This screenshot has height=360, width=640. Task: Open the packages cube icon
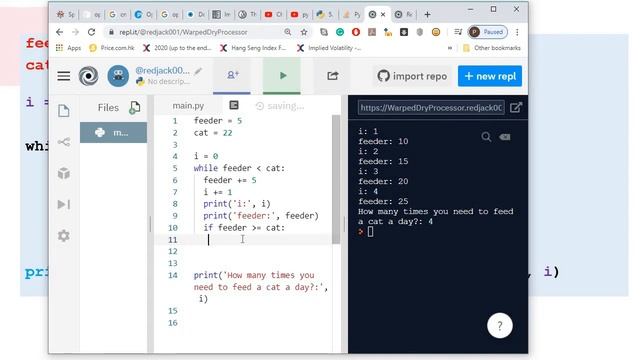point(64,173)
